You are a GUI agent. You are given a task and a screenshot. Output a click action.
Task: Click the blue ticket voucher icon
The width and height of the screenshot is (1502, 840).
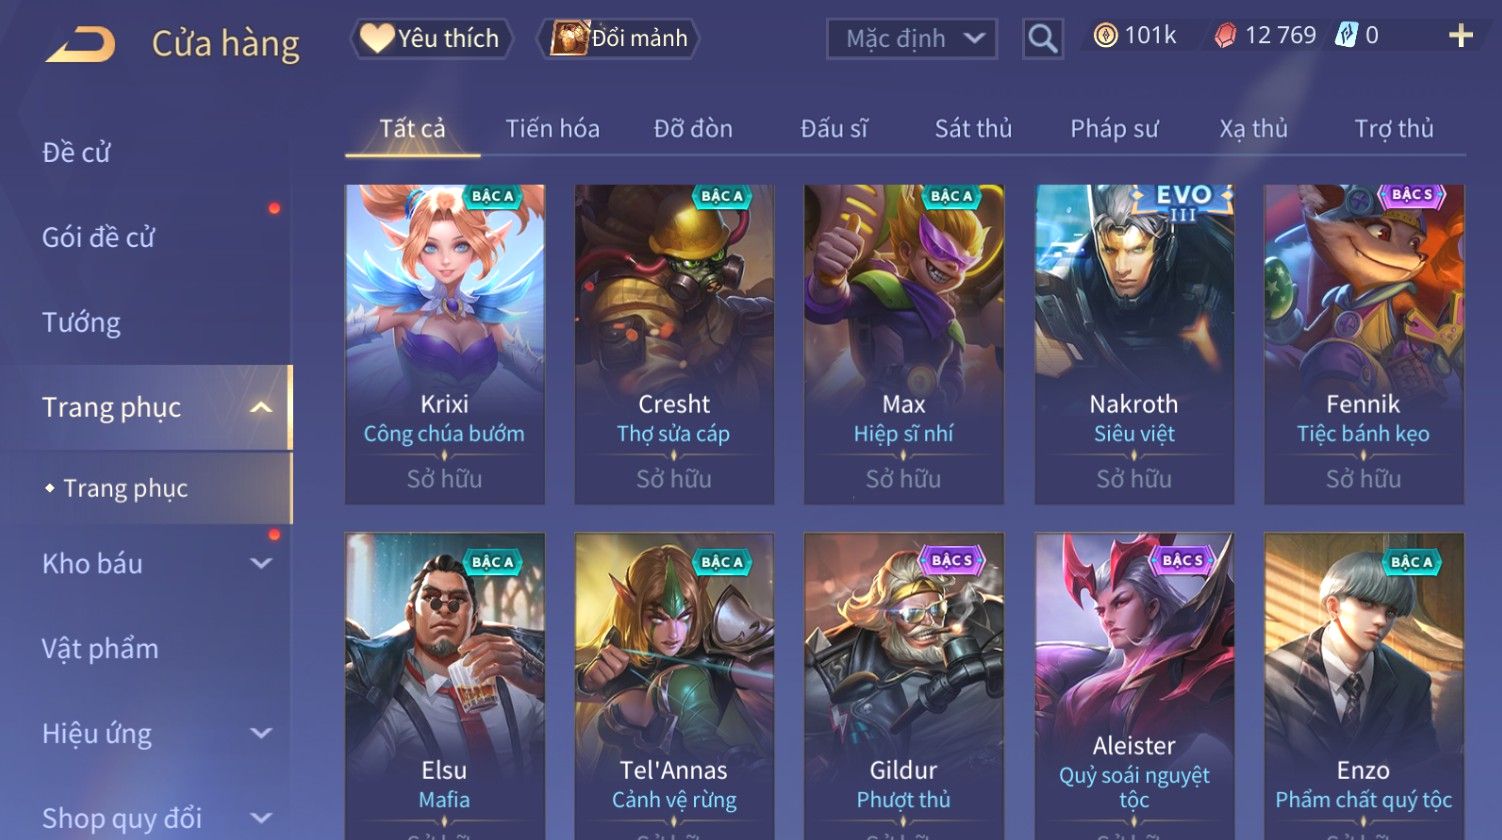(1346, 36)
